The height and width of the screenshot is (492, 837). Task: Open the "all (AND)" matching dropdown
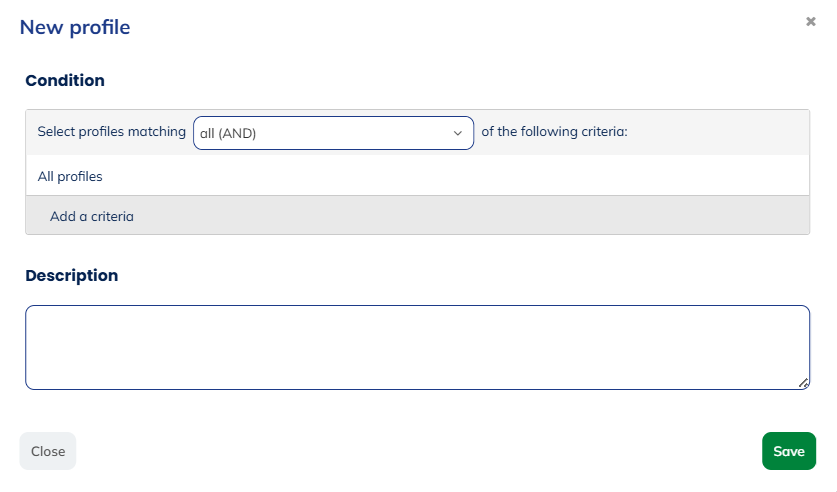(333, 133)
